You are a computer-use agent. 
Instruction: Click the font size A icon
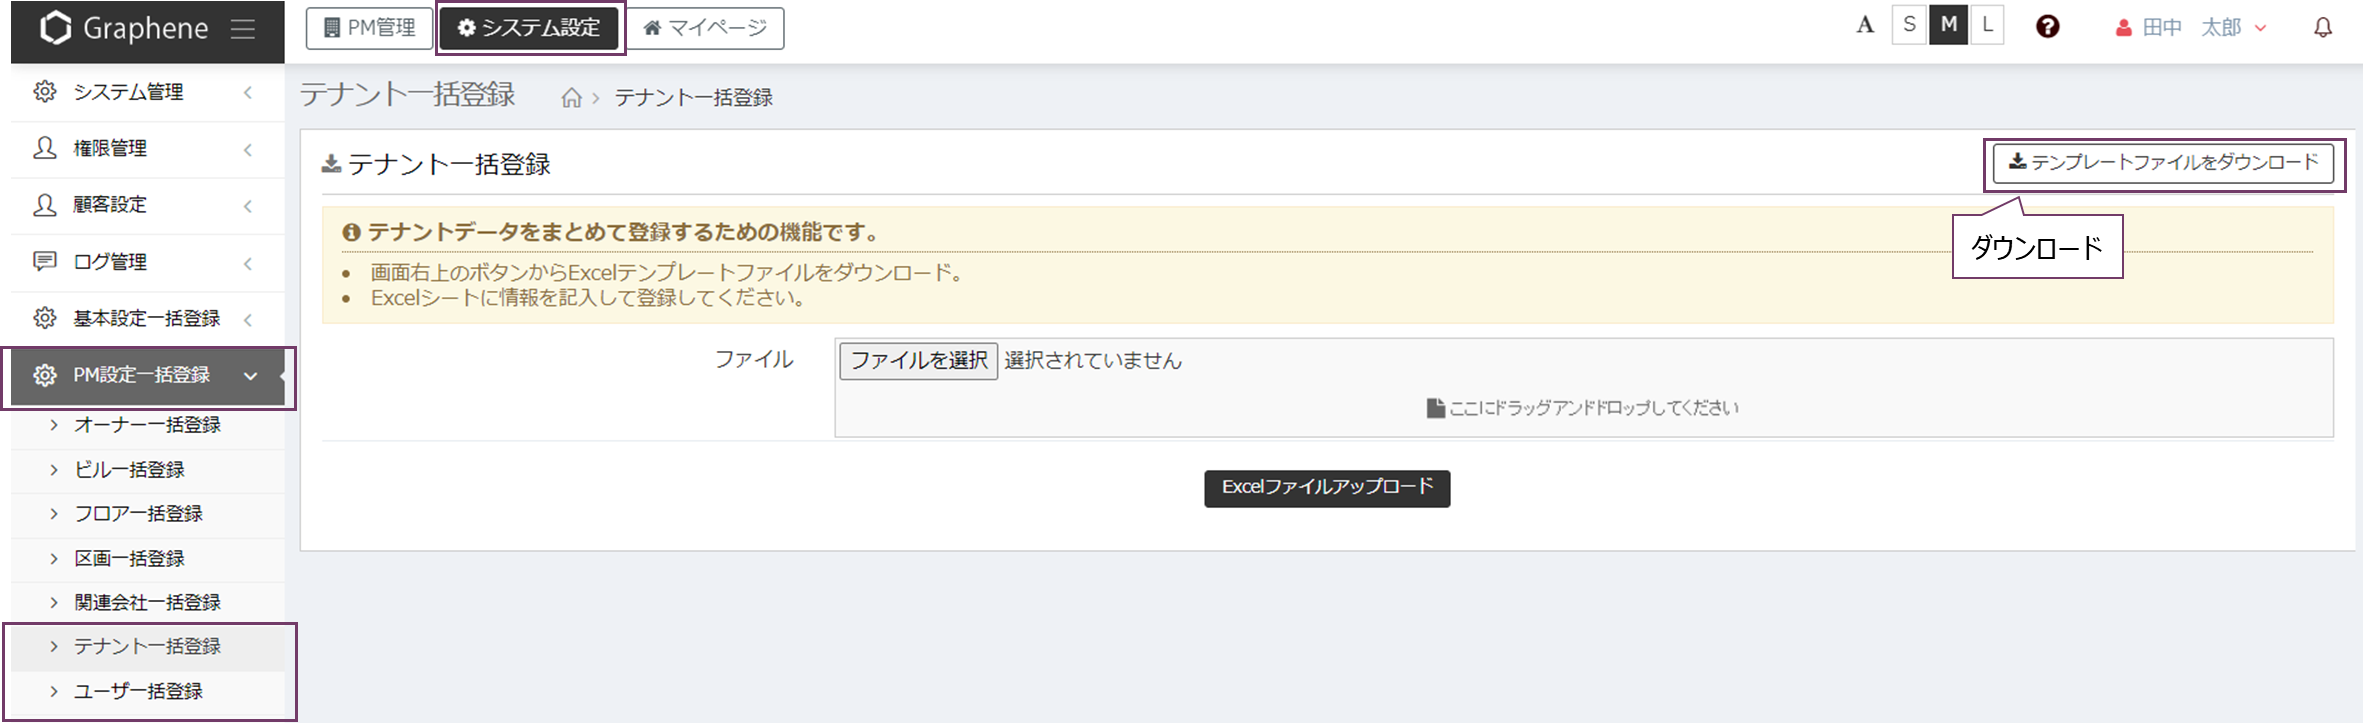1864,26
